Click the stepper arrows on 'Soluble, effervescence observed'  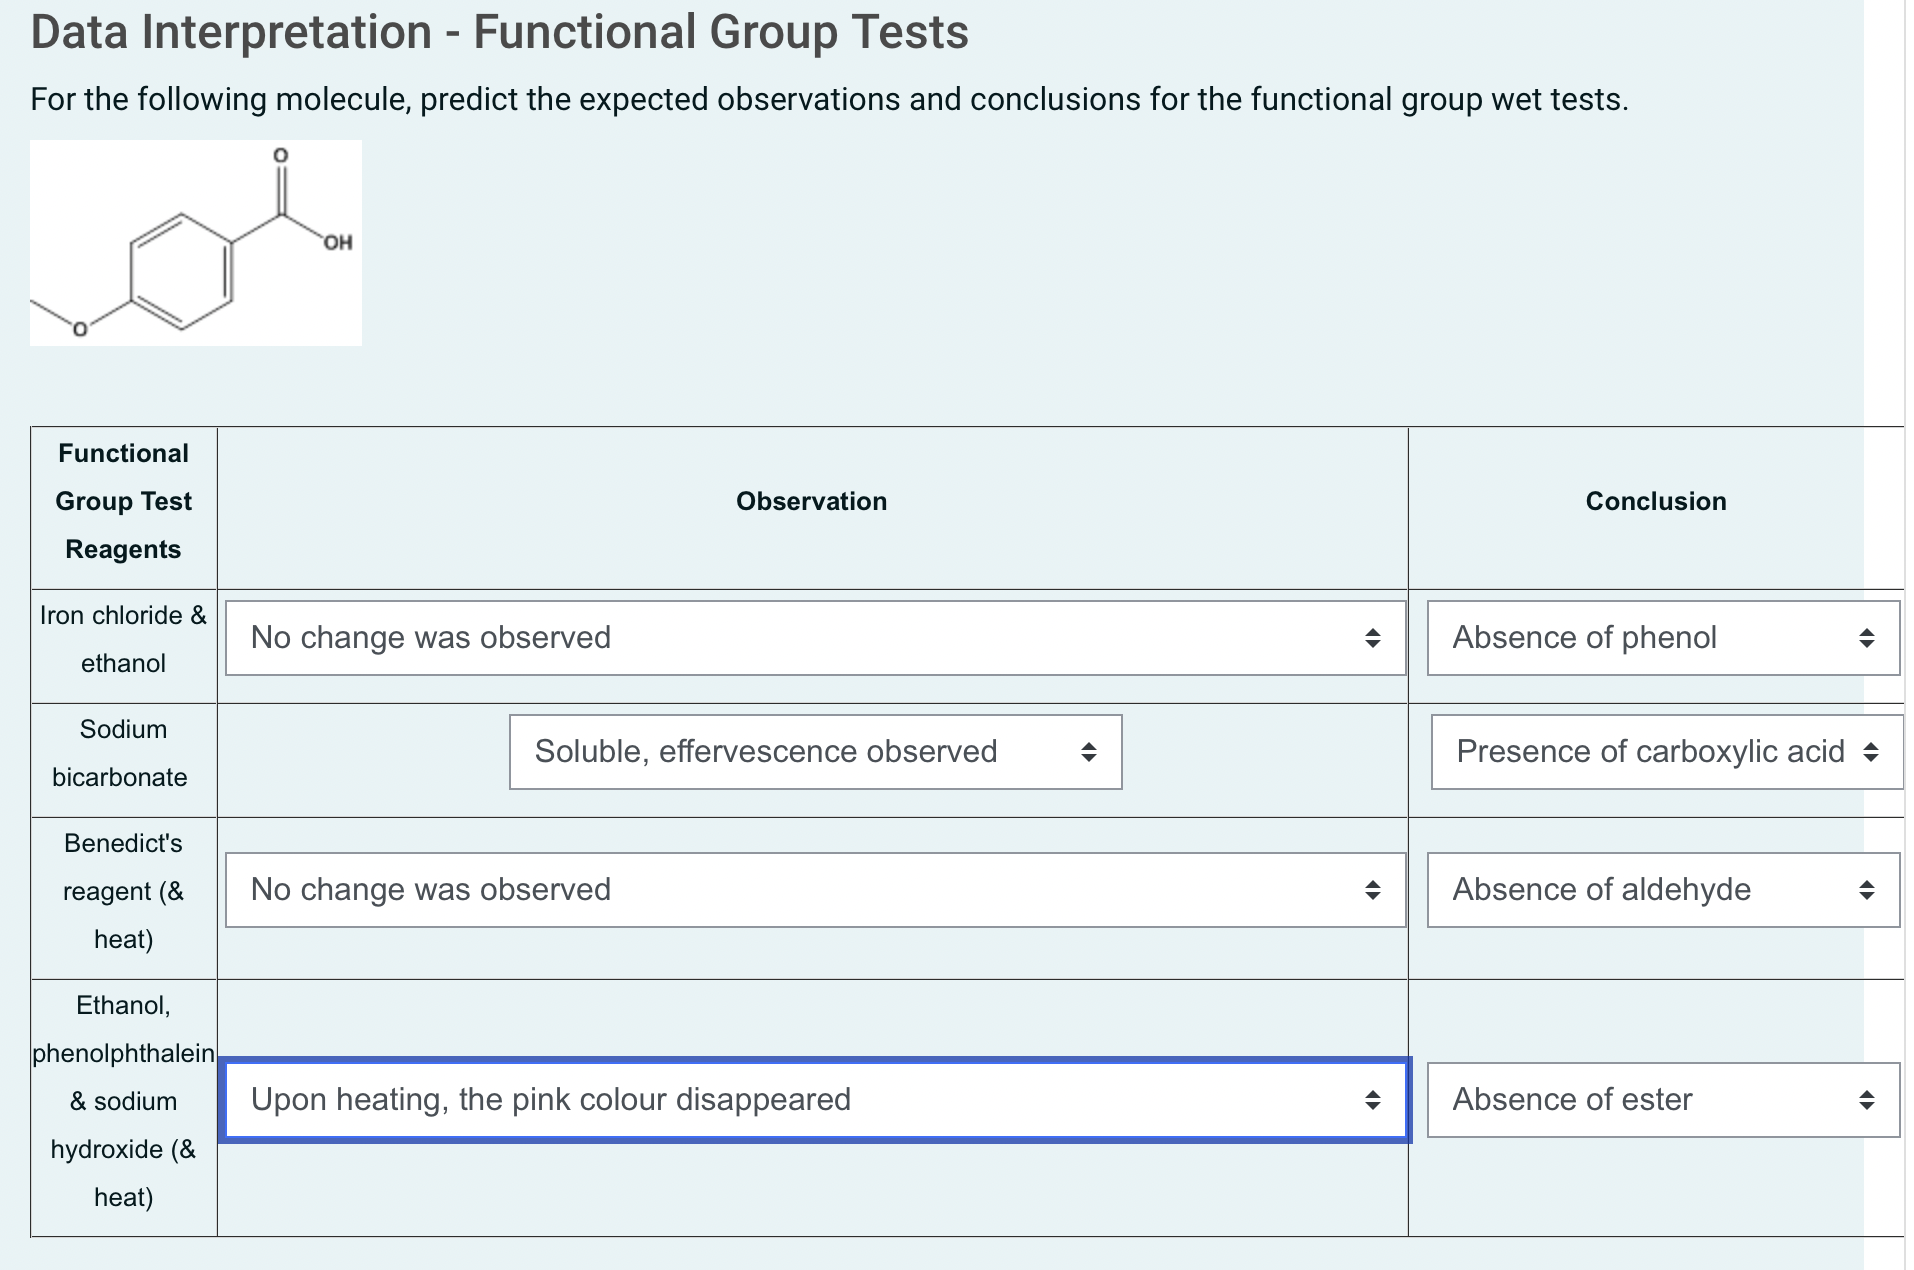coord(1089,751)
